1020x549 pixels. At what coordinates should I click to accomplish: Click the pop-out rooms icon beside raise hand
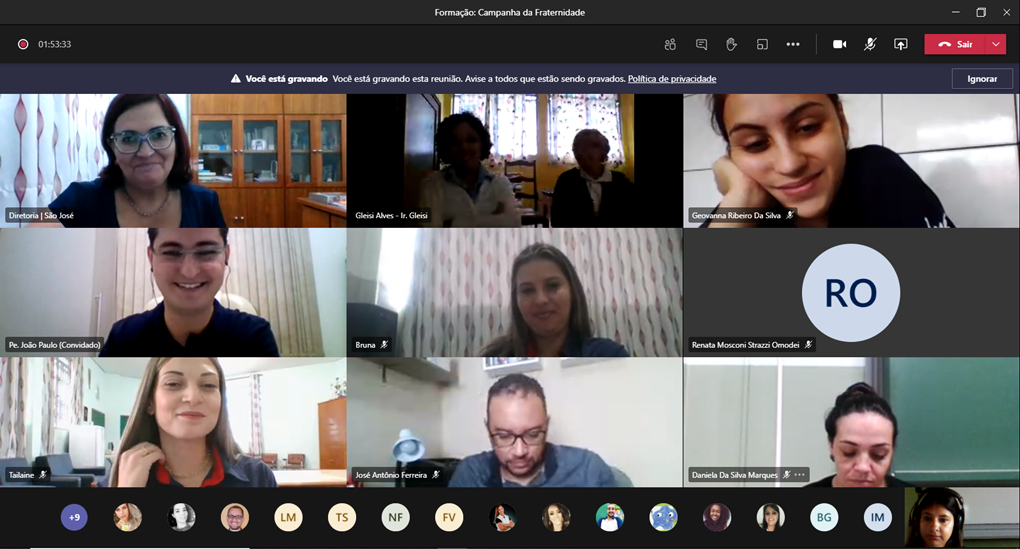tap(762, 44)
